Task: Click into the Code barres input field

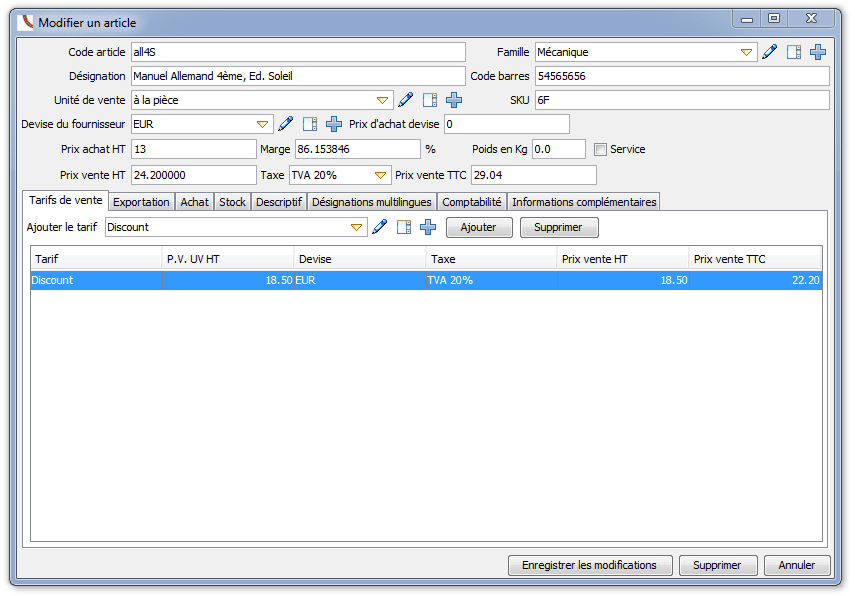Action: (682, 76)
